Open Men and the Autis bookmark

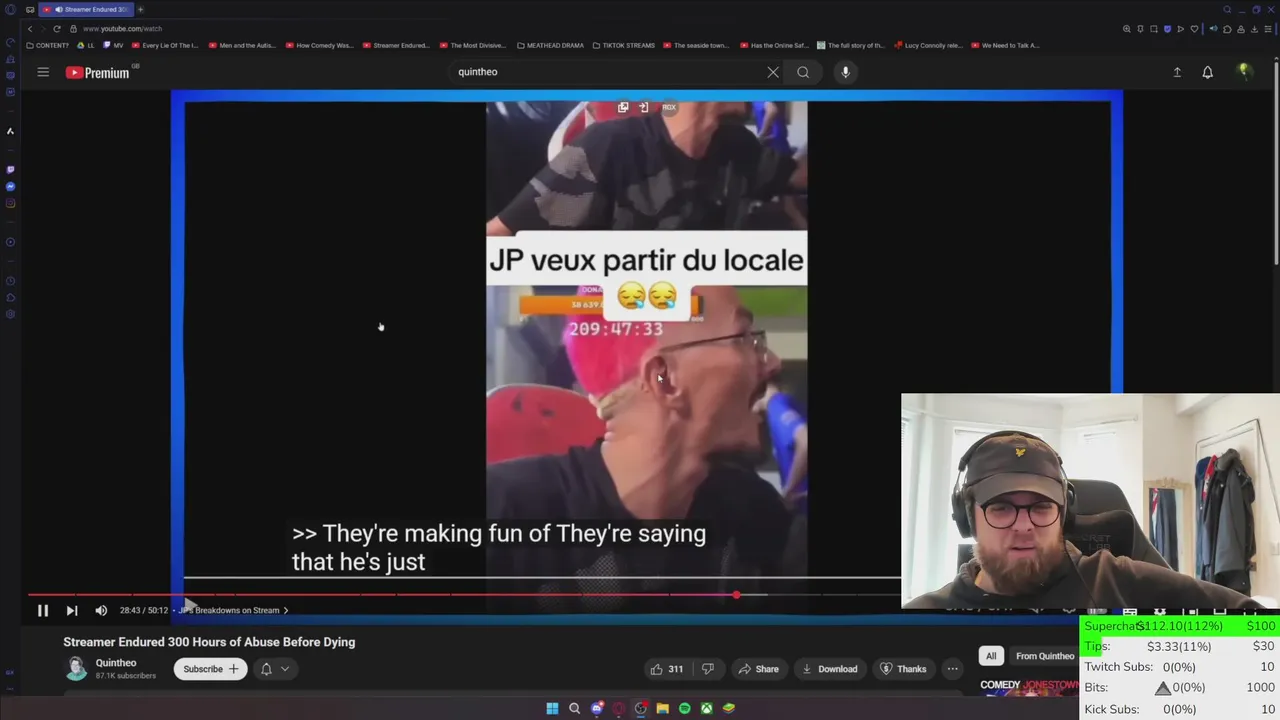[242, 45]
